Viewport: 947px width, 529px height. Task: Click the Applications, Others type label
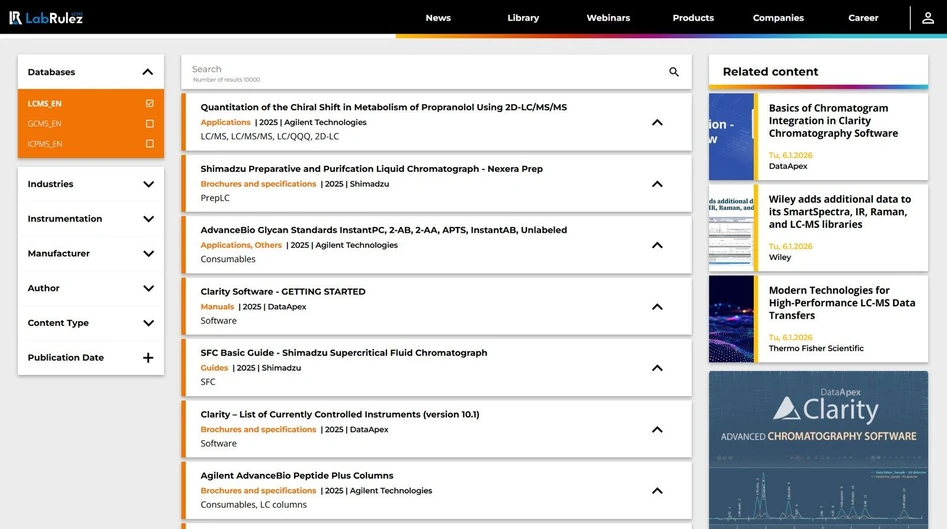click(x=241, y=245)
